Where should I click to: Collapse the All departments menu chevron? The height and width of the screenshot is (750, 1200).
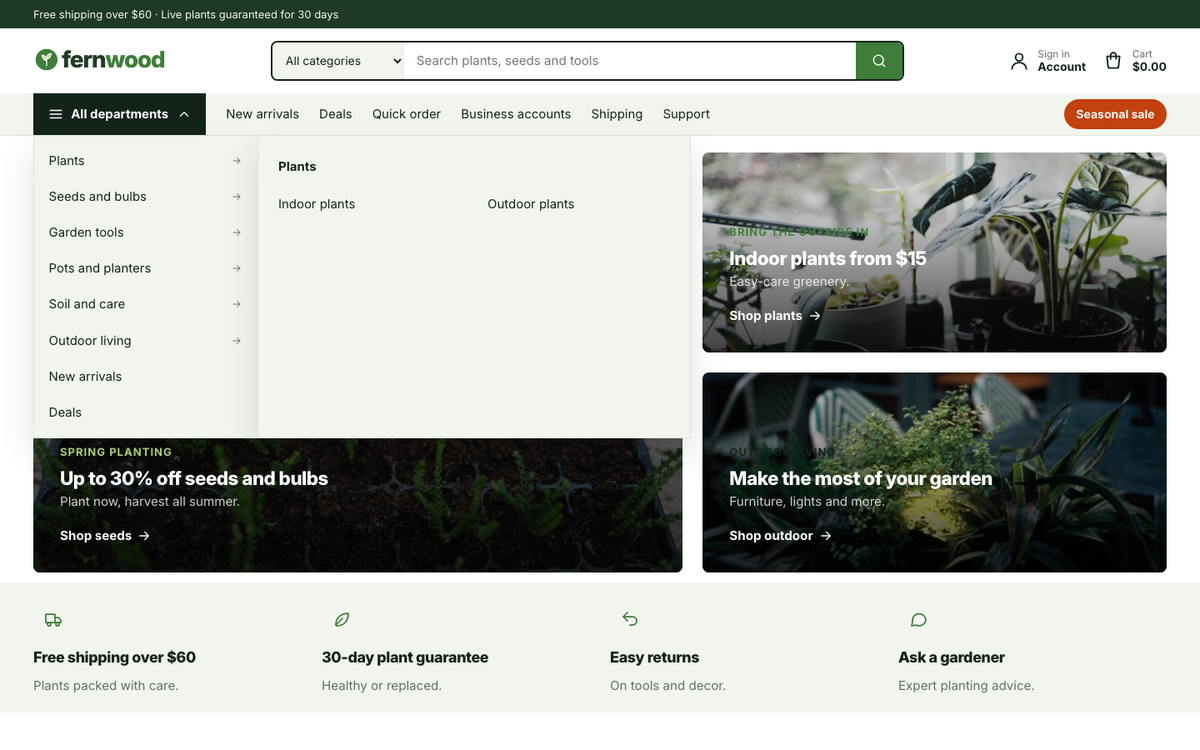184,114
